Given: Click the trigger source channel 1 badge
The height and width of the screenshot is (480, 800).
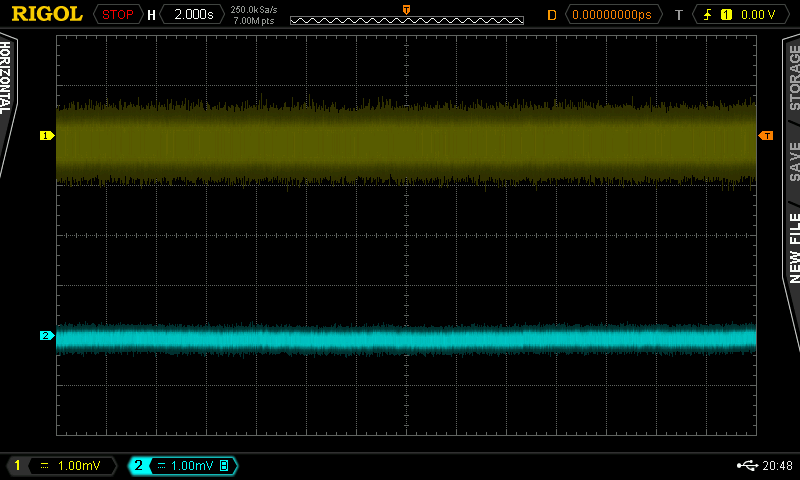Looking at the screenshot, I should point(726,15).
